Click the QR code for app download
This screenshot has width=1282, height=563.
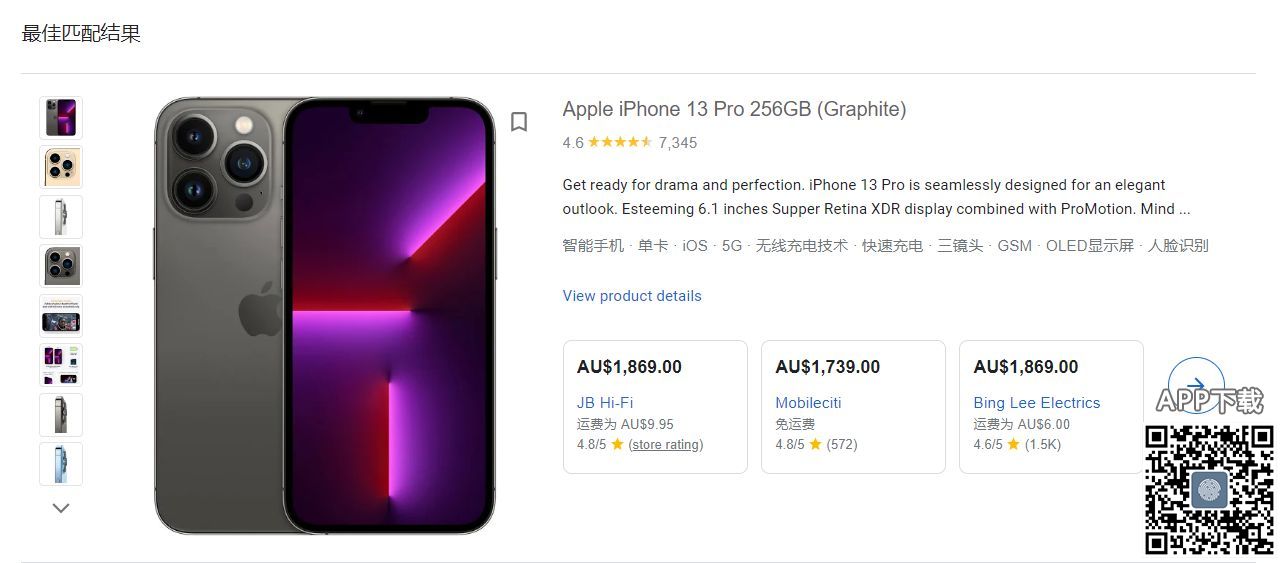1209,489
